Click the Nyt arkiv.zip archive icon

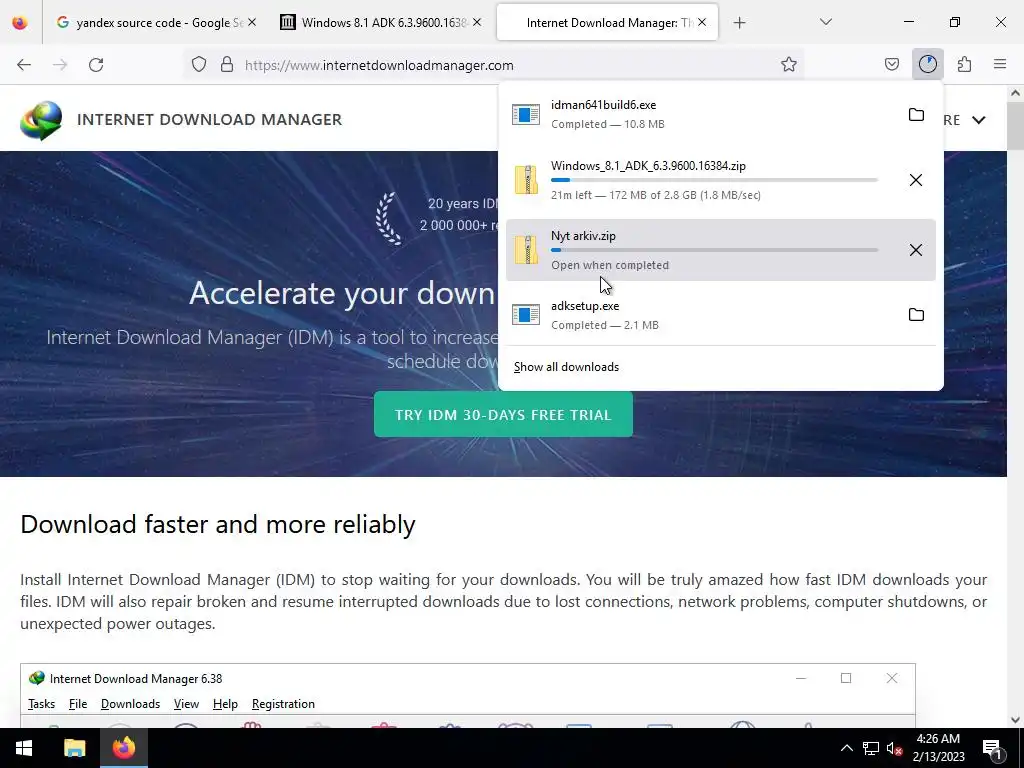(x=526, y=250)
